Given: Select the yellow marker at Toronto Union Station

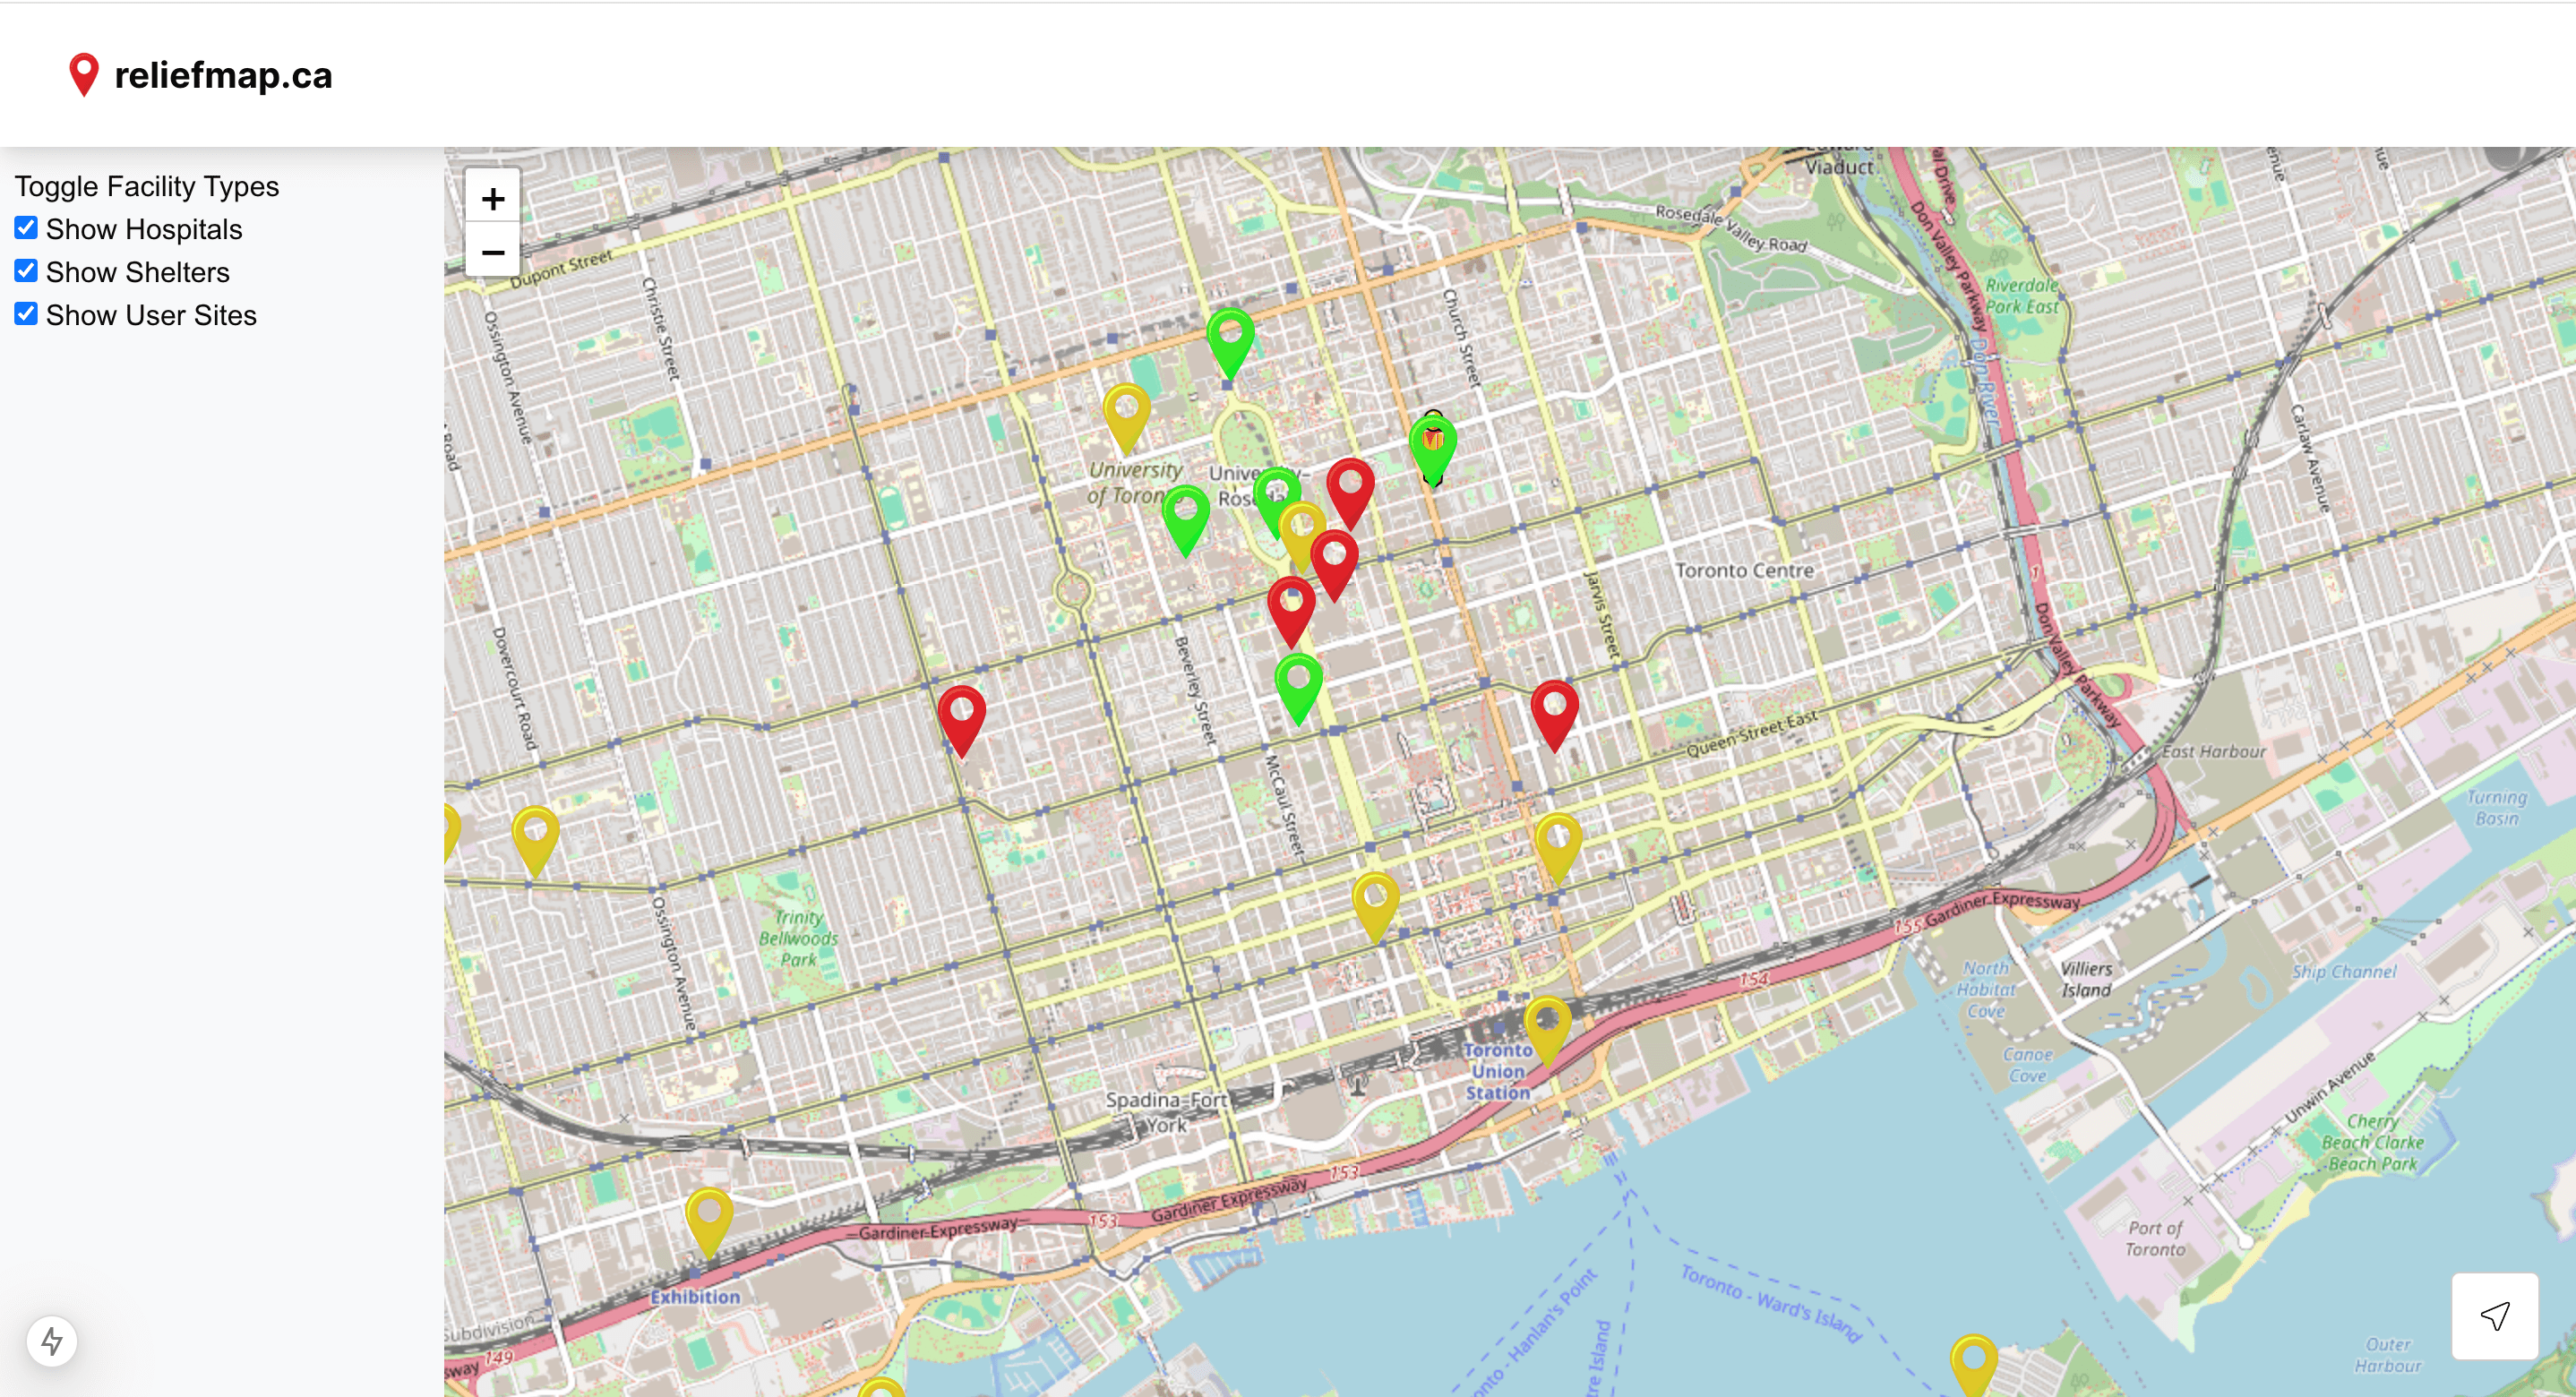Looking at the screenshot, I should (1547, 1024).
